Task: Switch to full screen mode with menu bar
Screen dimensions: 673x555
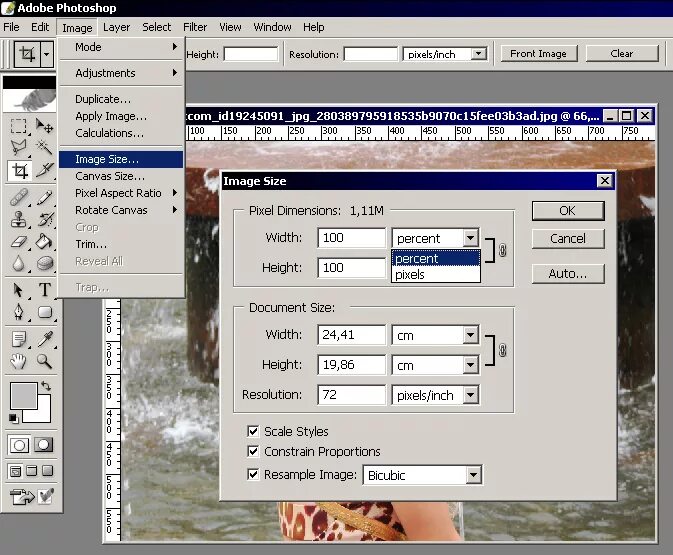Action: point(32,471)
